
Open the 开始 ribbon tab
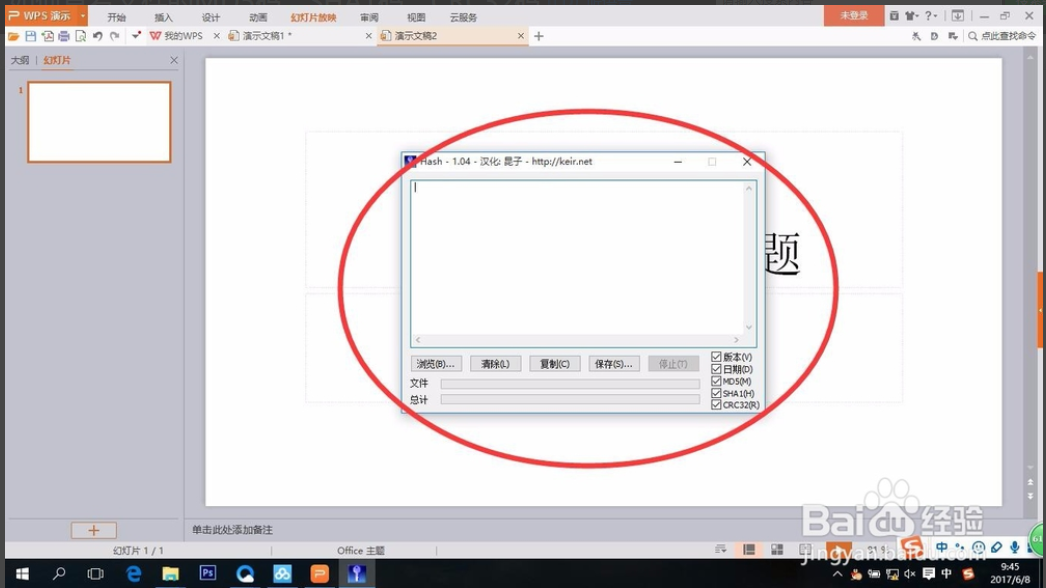(117, 17)
